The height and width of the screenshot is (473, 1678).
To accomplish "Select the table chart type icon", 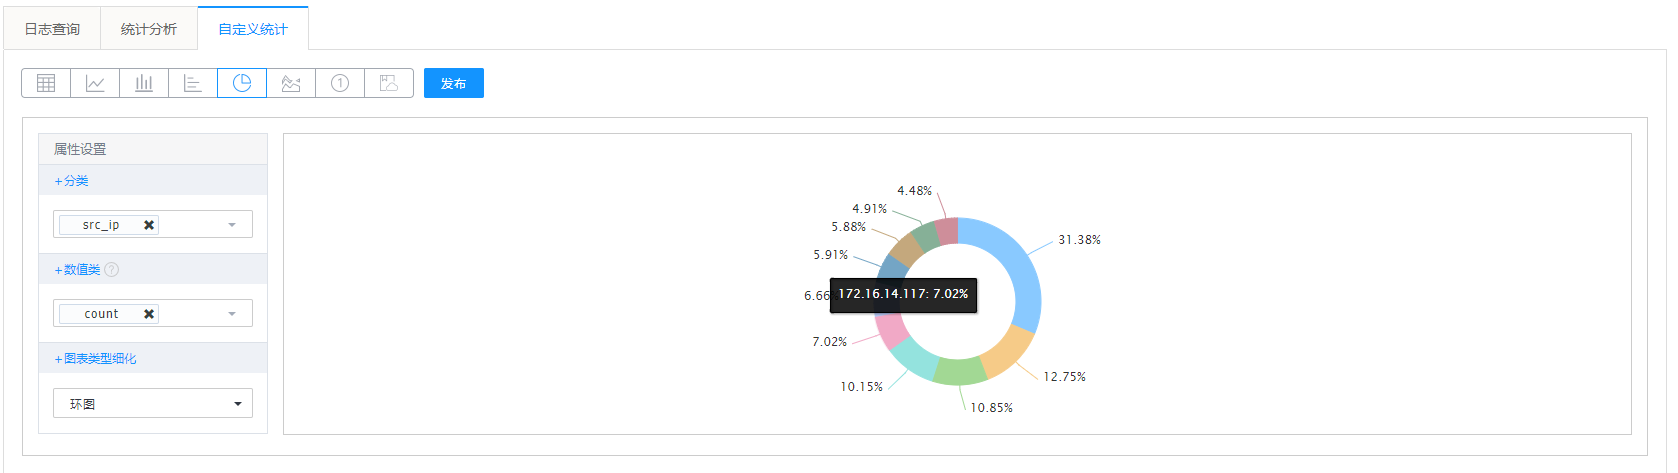I will click(x=46, y=83).
